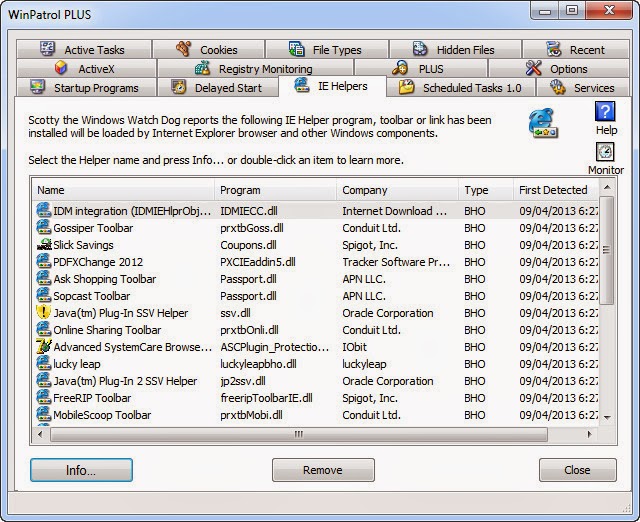640x522 pixels.
Task: Click the Close button at bottom
Action: (x=578, y=470)
